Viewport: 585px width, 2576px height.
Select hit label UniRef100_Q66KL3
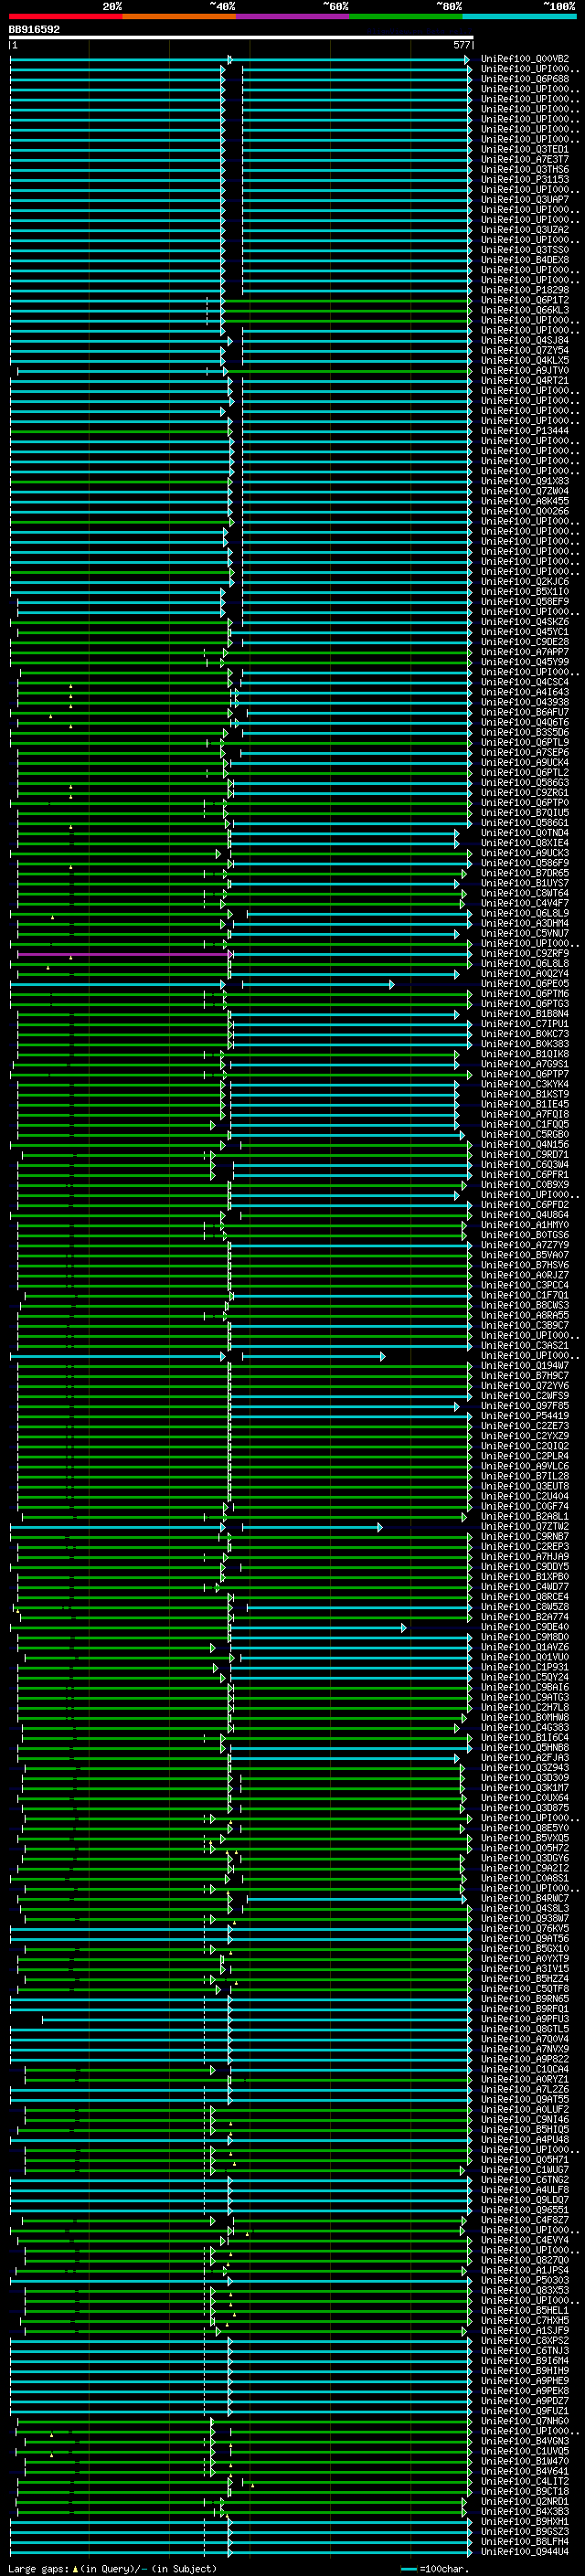pyautogui.click(x=525, y=310)
